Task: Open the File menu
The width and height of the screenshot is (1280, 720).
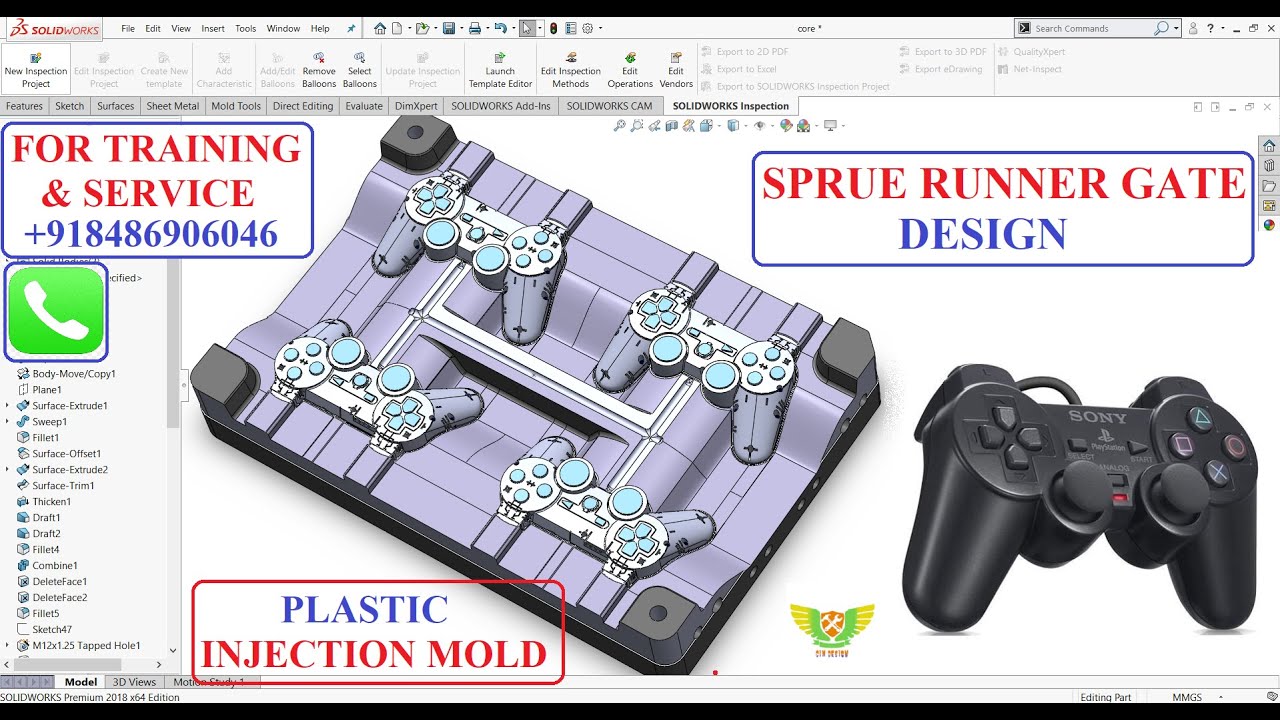Action: (x=128, y=29)
